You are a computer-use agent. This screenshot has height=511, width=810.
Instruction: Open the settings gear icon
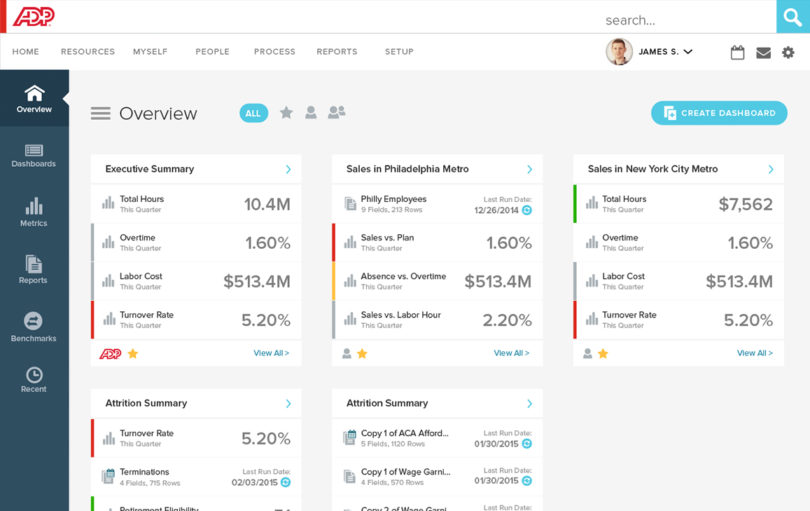(x=788, y=52)
